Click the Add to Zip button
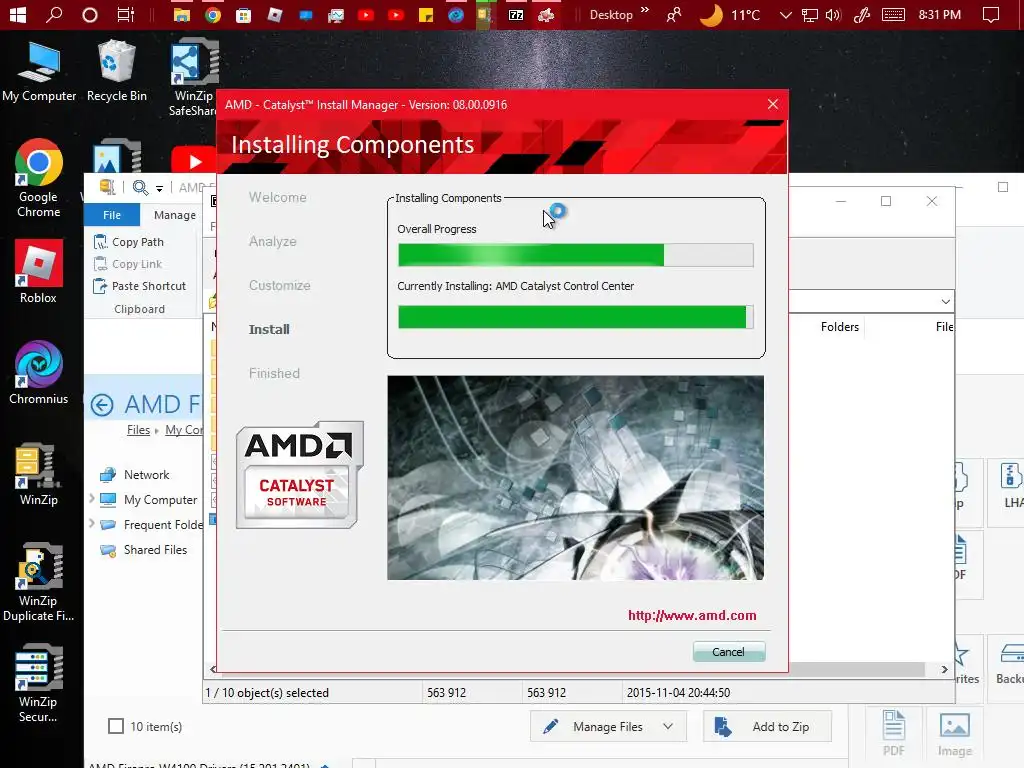Image resolution: width=1024 pixels, height=768 pixels. tap(767, 727)
